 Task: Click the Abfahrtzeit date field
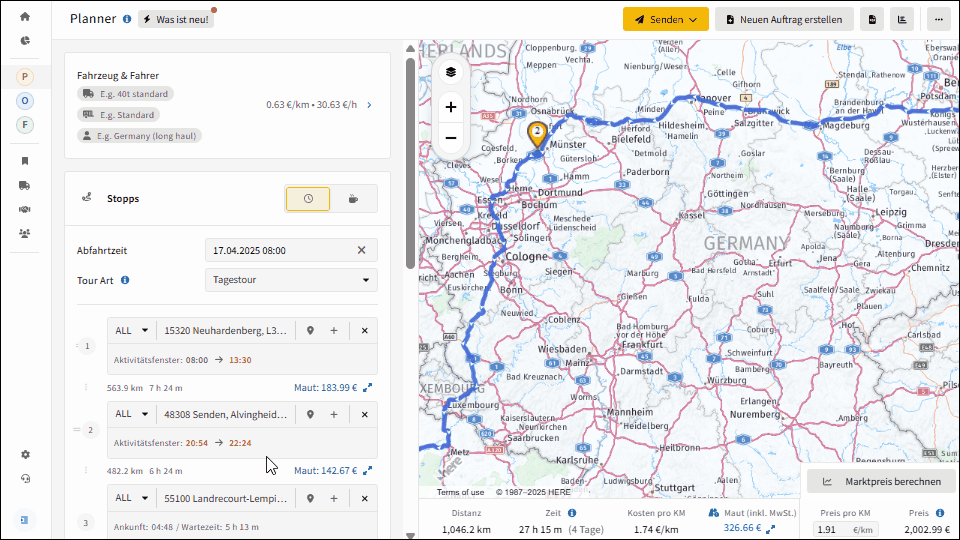[280, 250]
